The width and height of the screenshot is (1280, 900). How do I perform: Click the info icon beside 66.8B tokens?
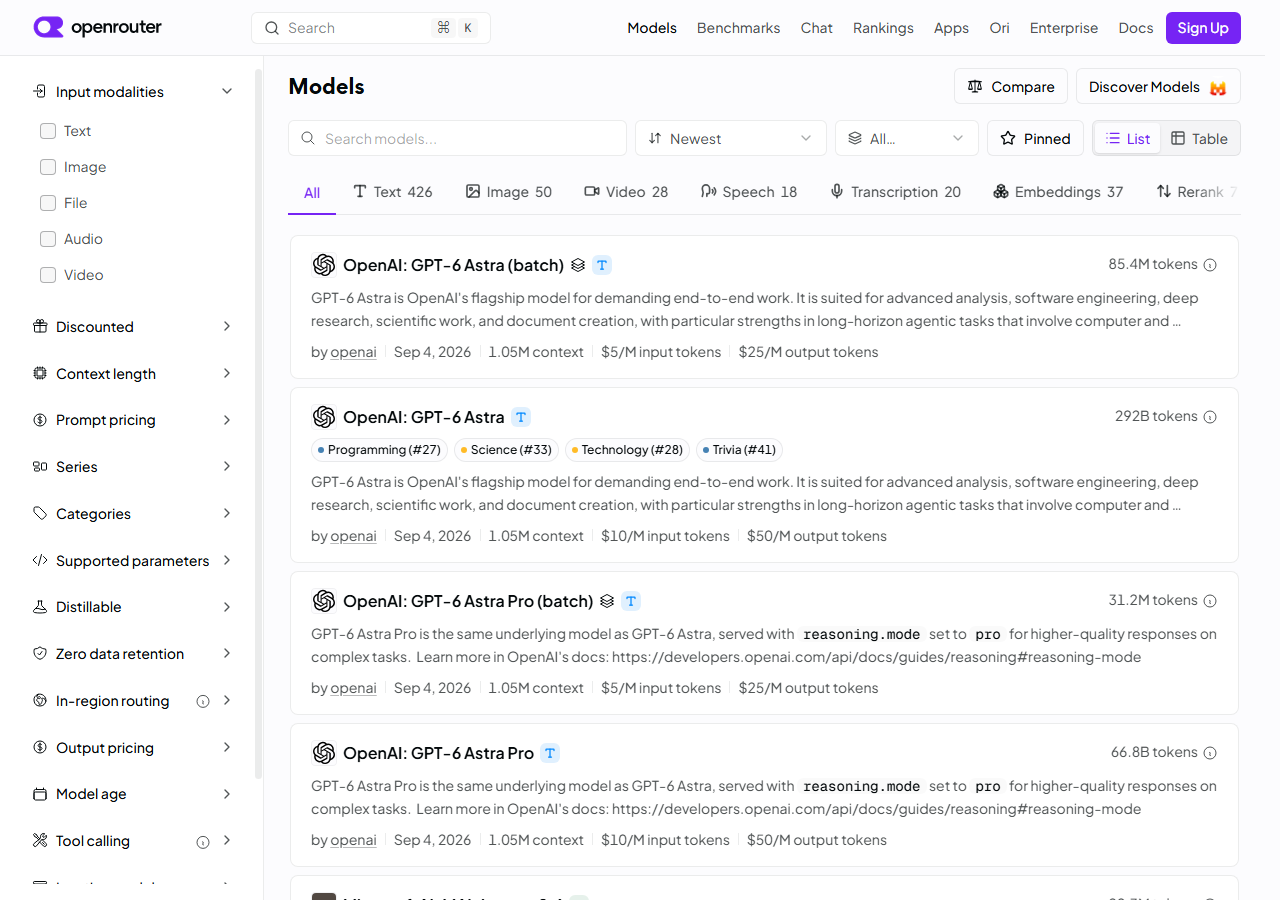point(1210,753)
